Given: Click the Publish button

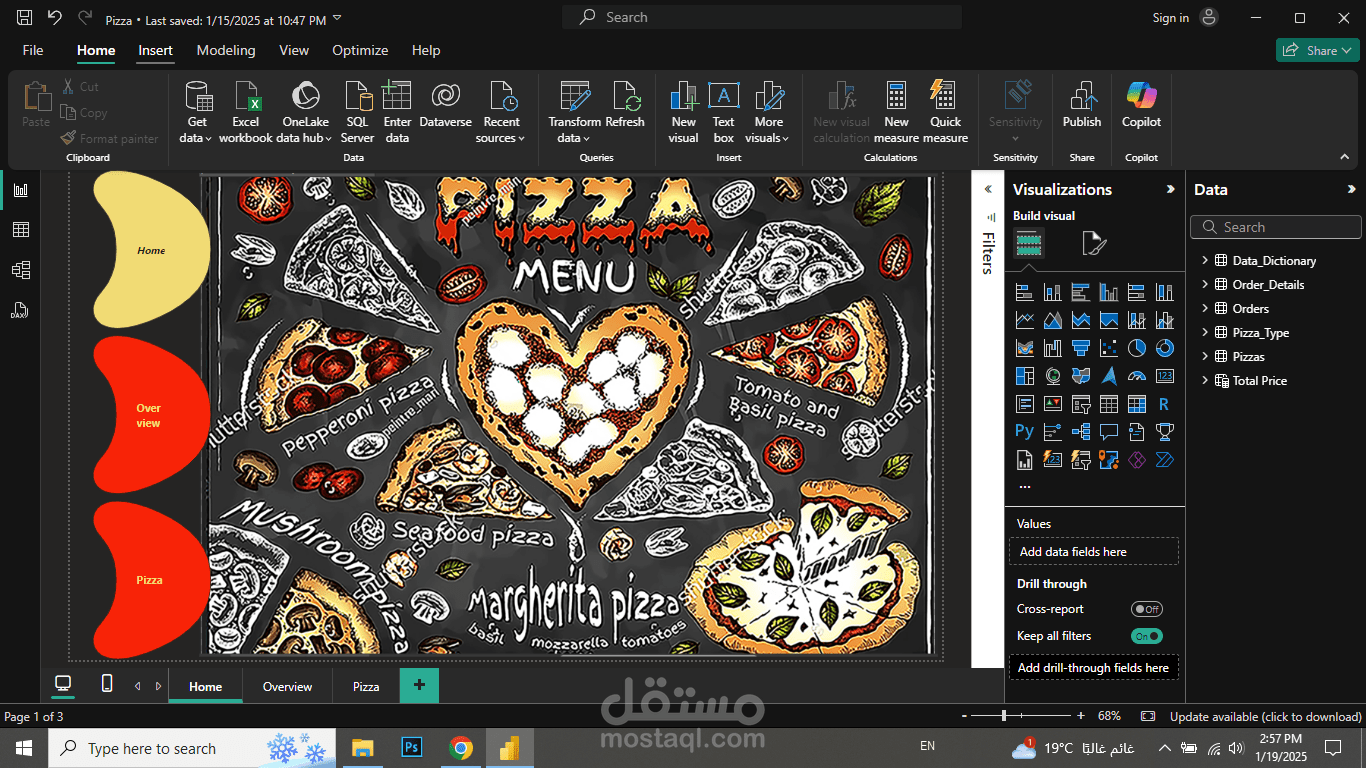Looking at the screenshot, I should click(x=1082, y=106).
